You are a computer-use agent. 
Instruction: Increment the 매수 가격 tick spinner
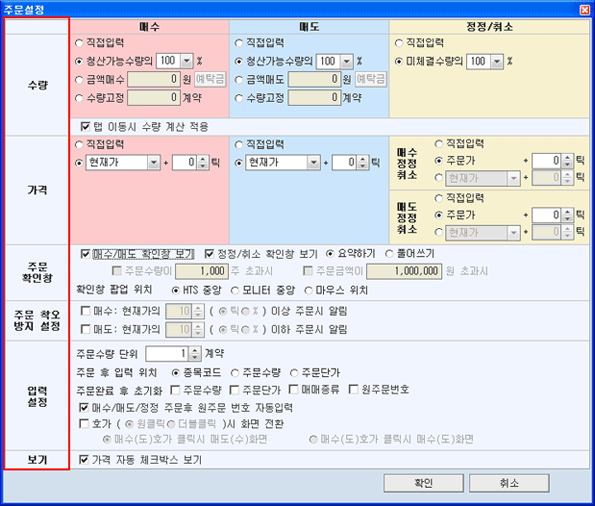click(203, 160)
